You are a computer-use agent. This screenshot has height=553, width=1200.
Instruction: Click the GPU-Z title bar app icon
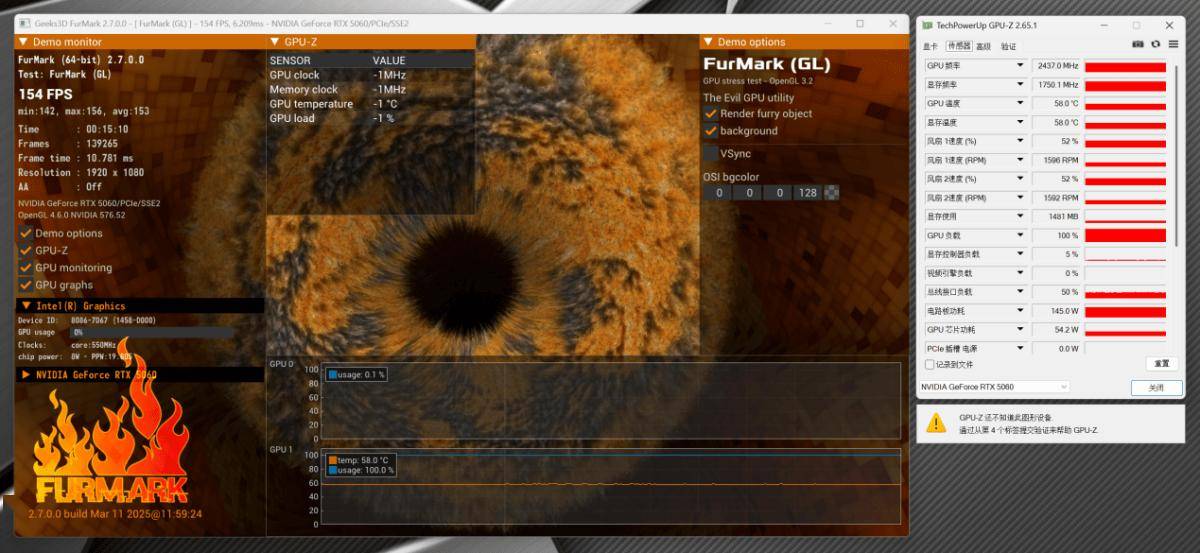(928, 25)
